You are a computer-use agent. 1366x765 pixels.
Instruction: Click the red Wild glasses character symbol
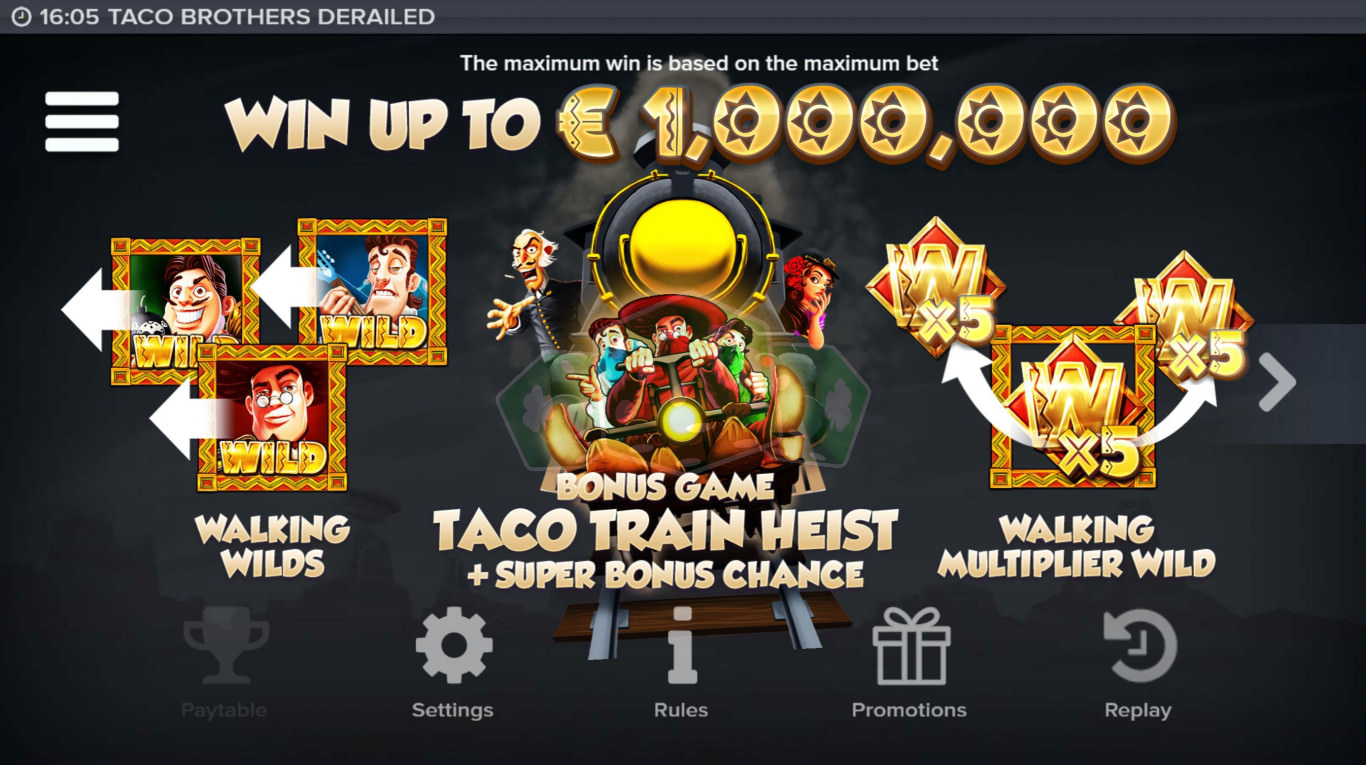tap(272, 417)
